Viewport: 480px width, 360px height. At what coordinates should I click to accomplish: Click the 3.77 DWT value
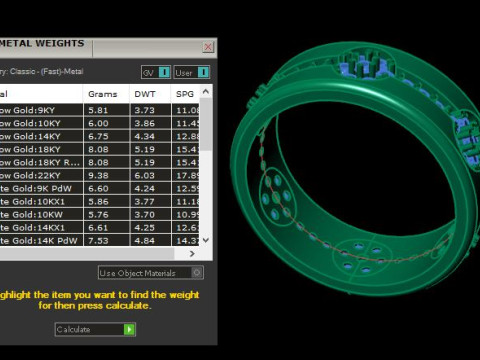[x=145, y=202]
